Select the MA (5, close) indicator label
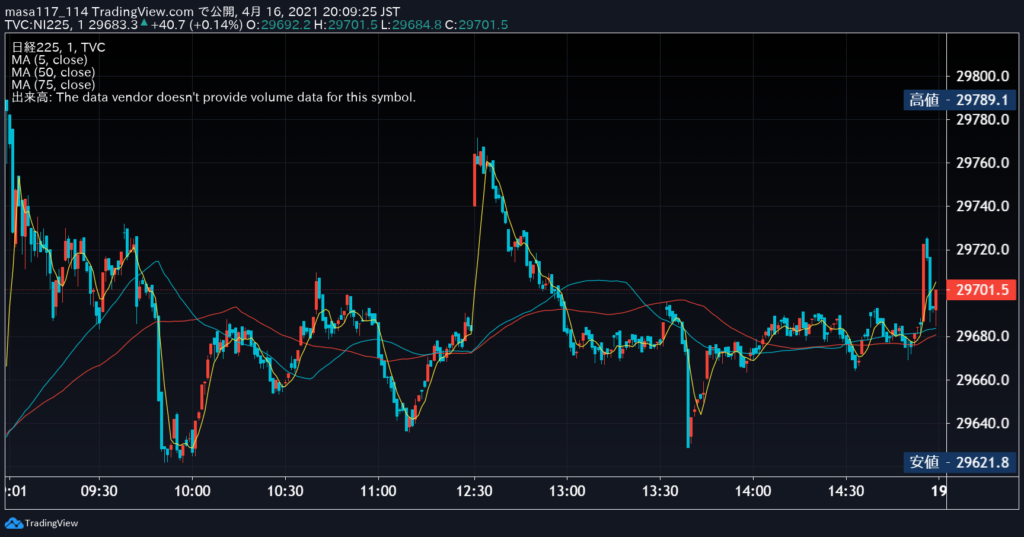 (x=49, y=59)
